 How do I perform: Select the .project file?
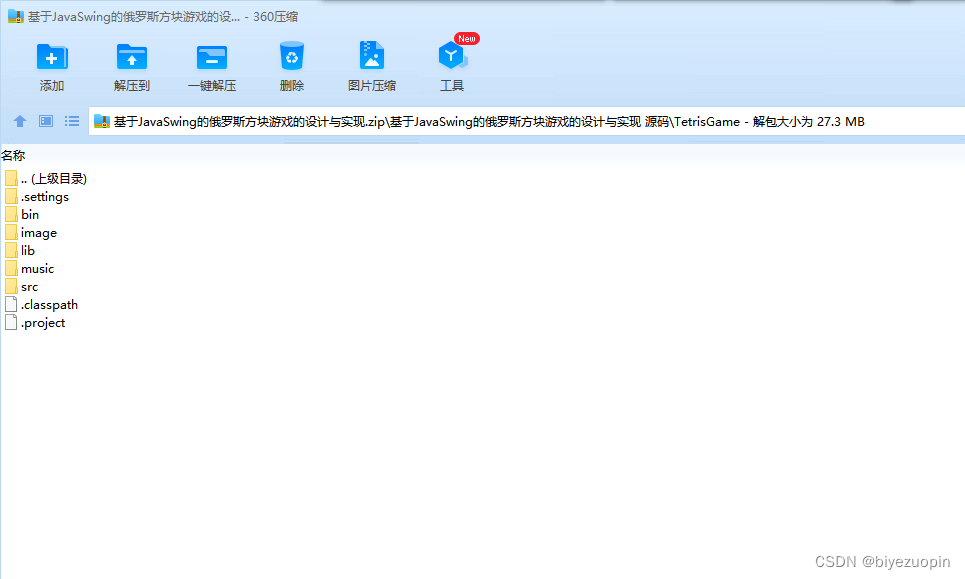[x=41, y=322]
